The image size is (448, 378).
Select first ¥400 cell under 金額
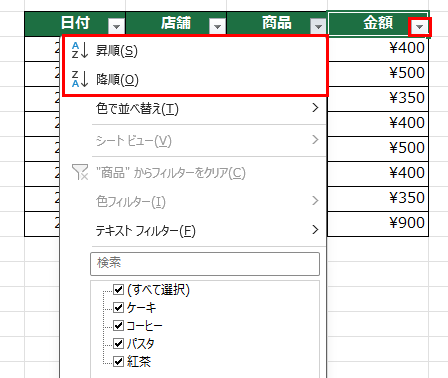(x=378, y=49)
